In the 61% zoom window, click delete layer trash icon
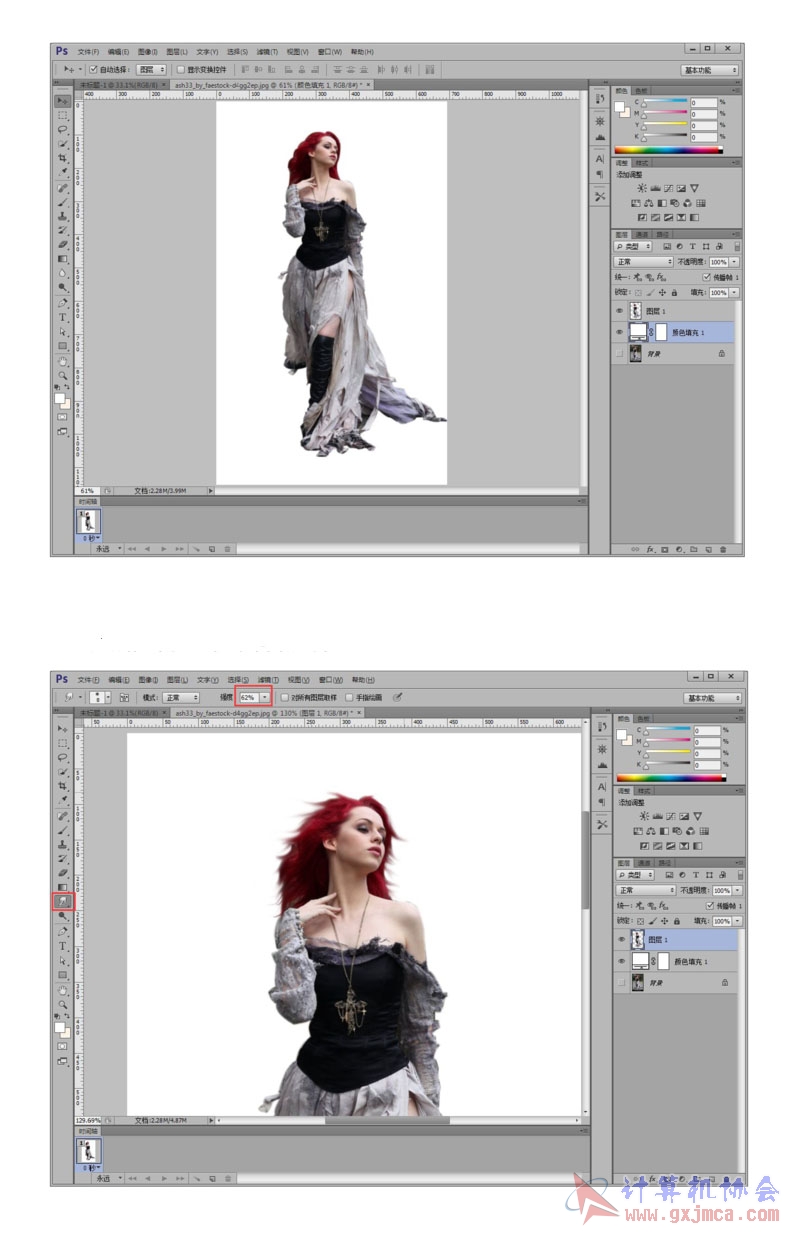795x1233 pixels. click(x=722, y=550)
